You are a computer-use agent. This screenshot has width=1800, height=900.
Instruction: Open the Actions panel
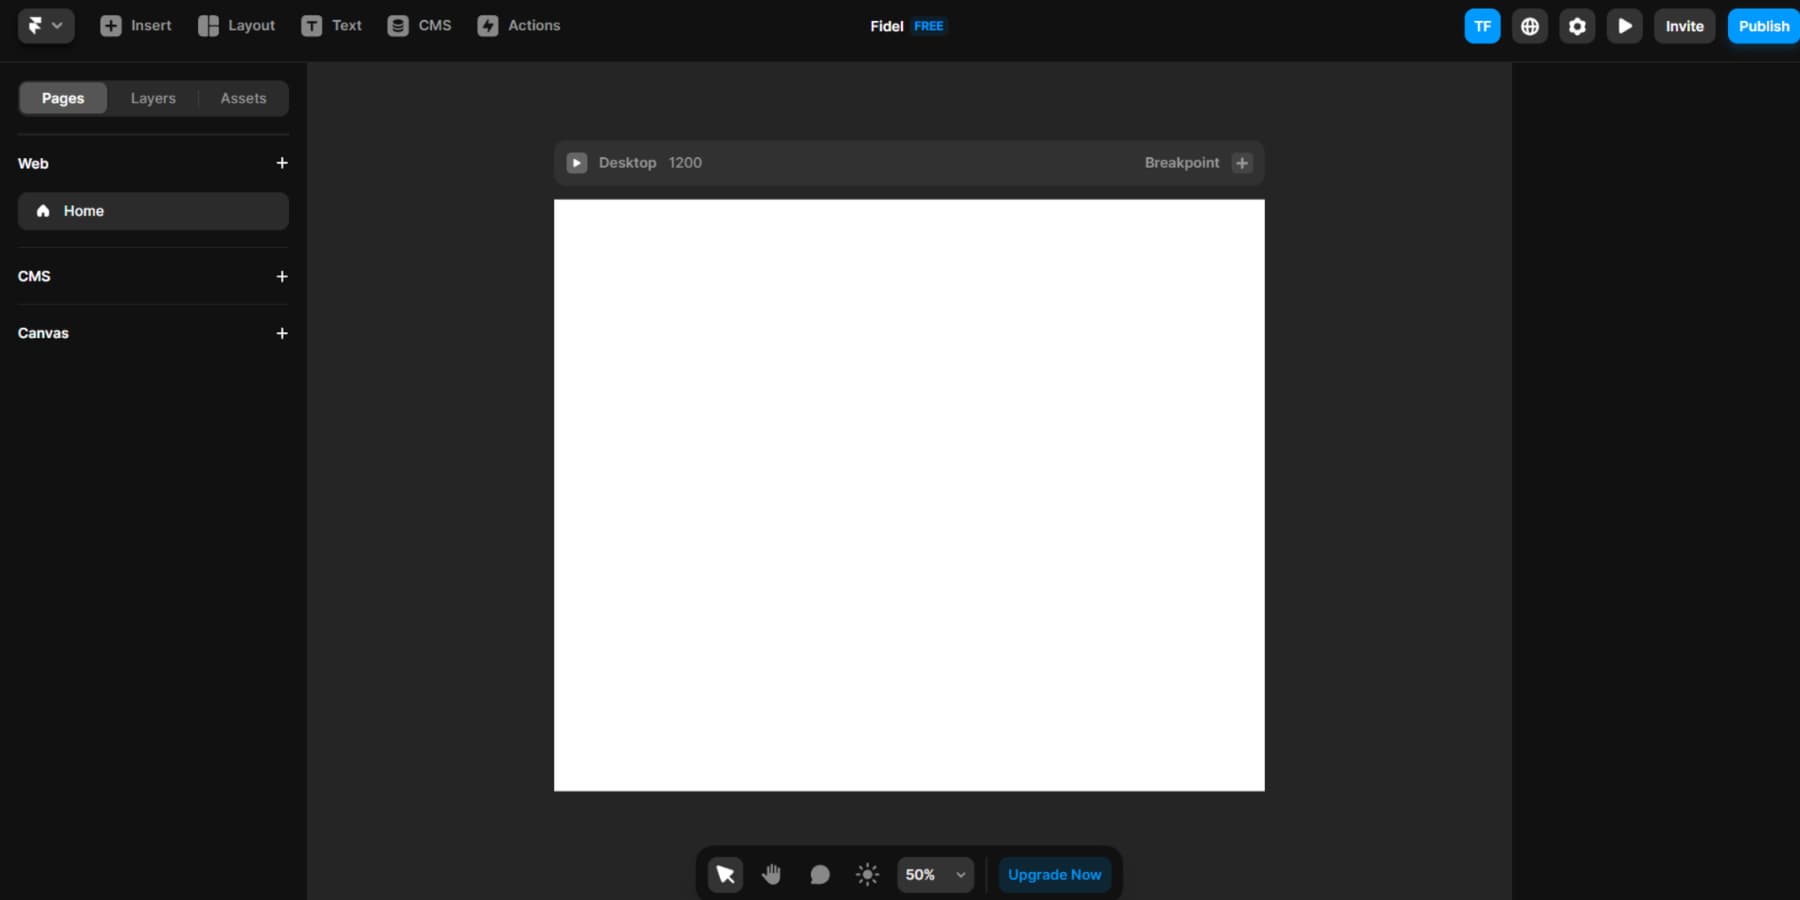(518, 25)
